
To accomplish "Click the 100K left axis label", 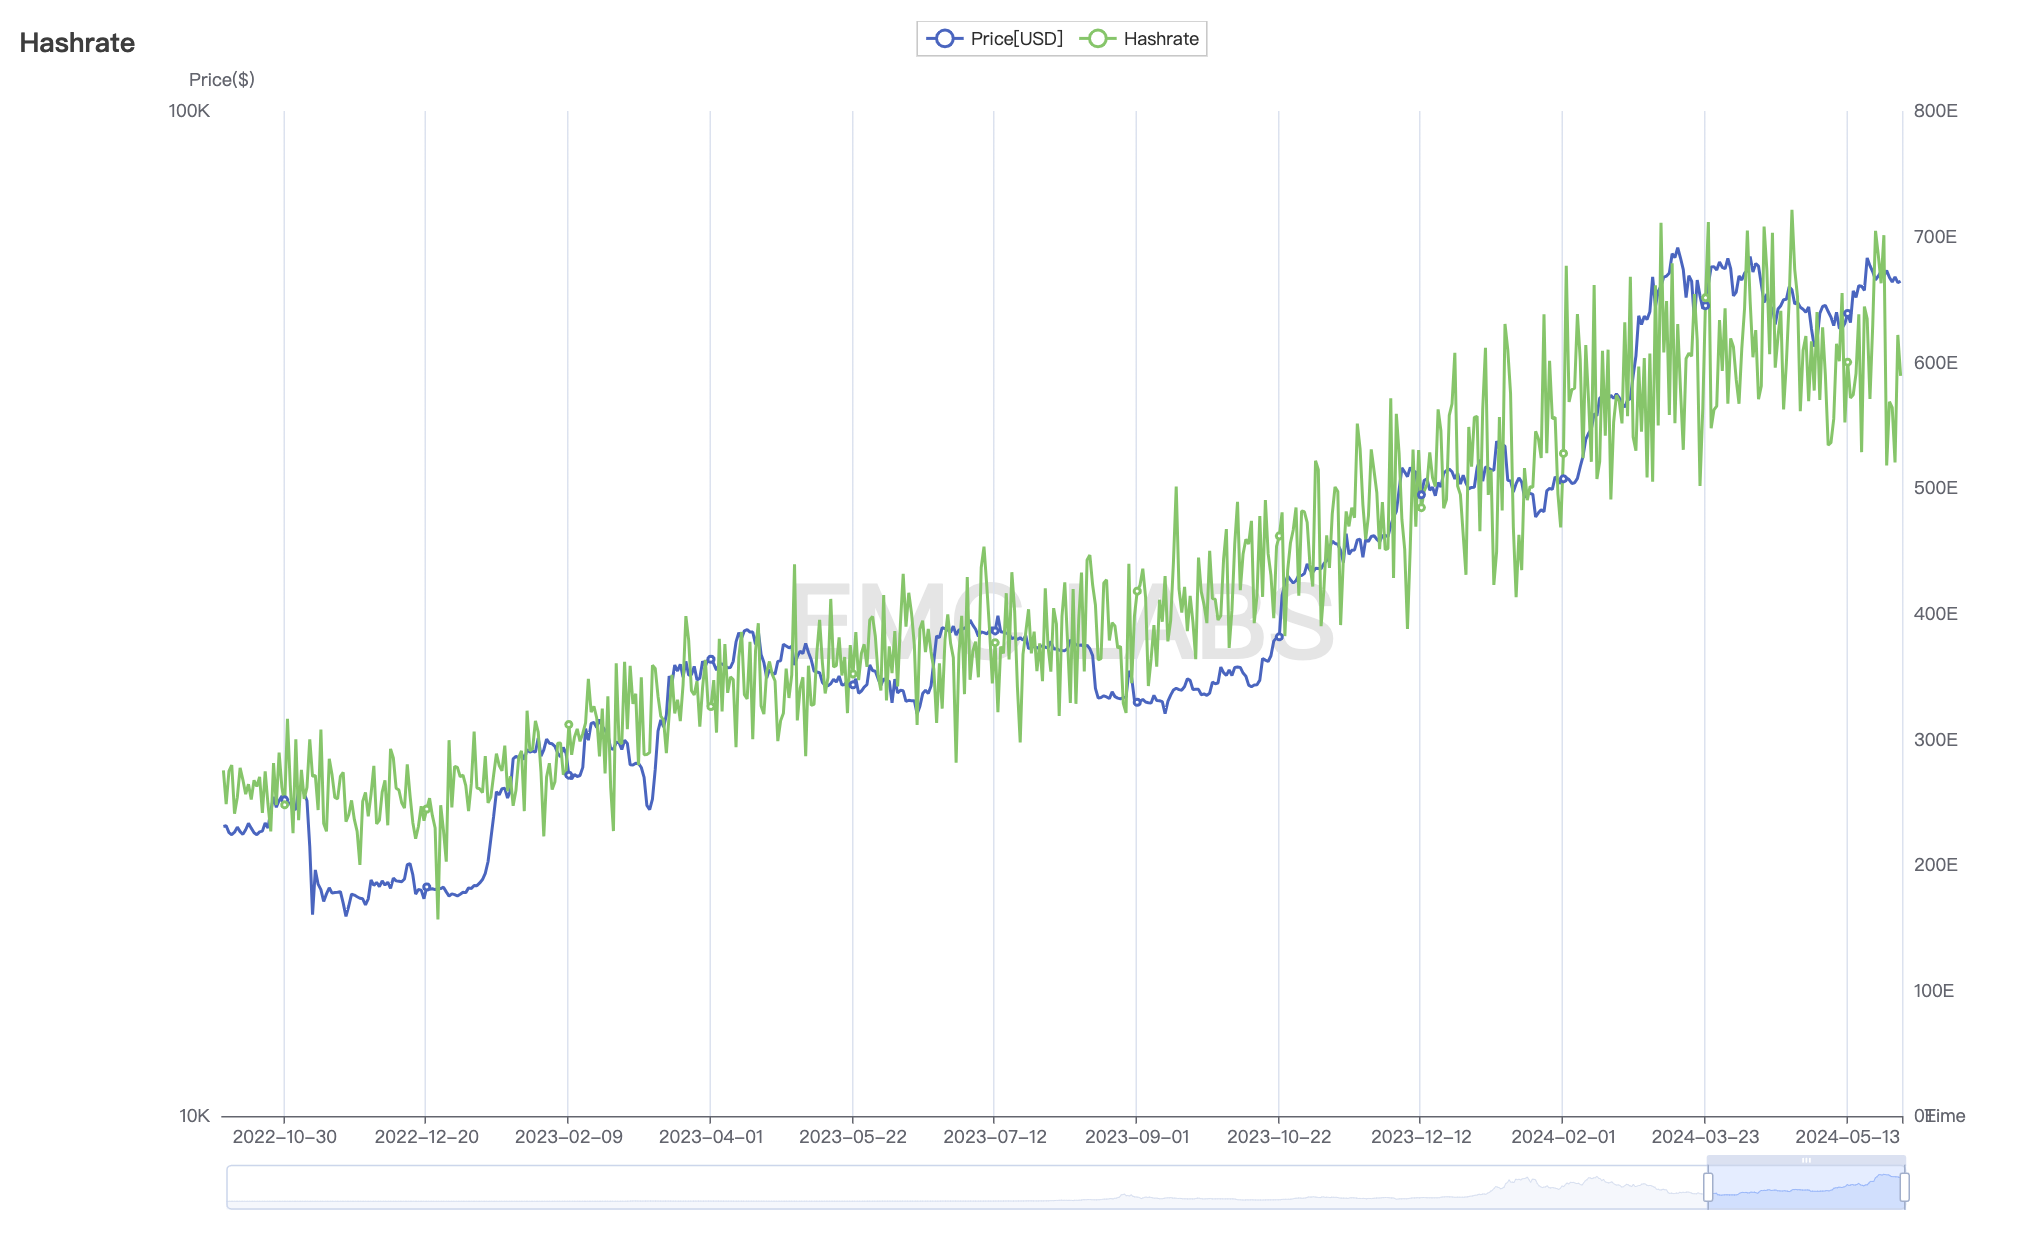I will [189, 111].
